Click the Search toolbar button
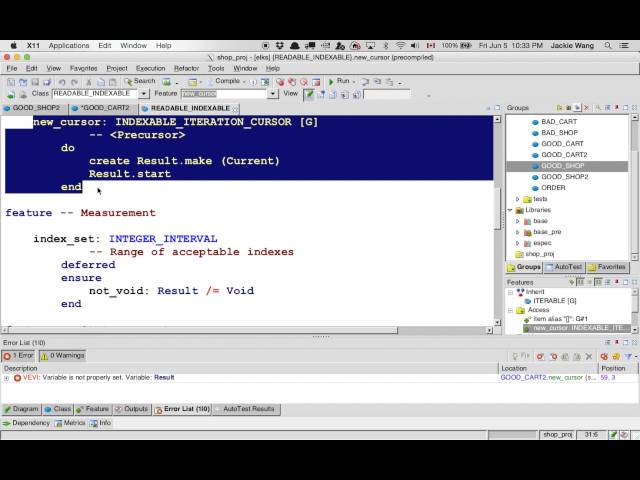This screenshot has height=480, width=640. point(140,81)
